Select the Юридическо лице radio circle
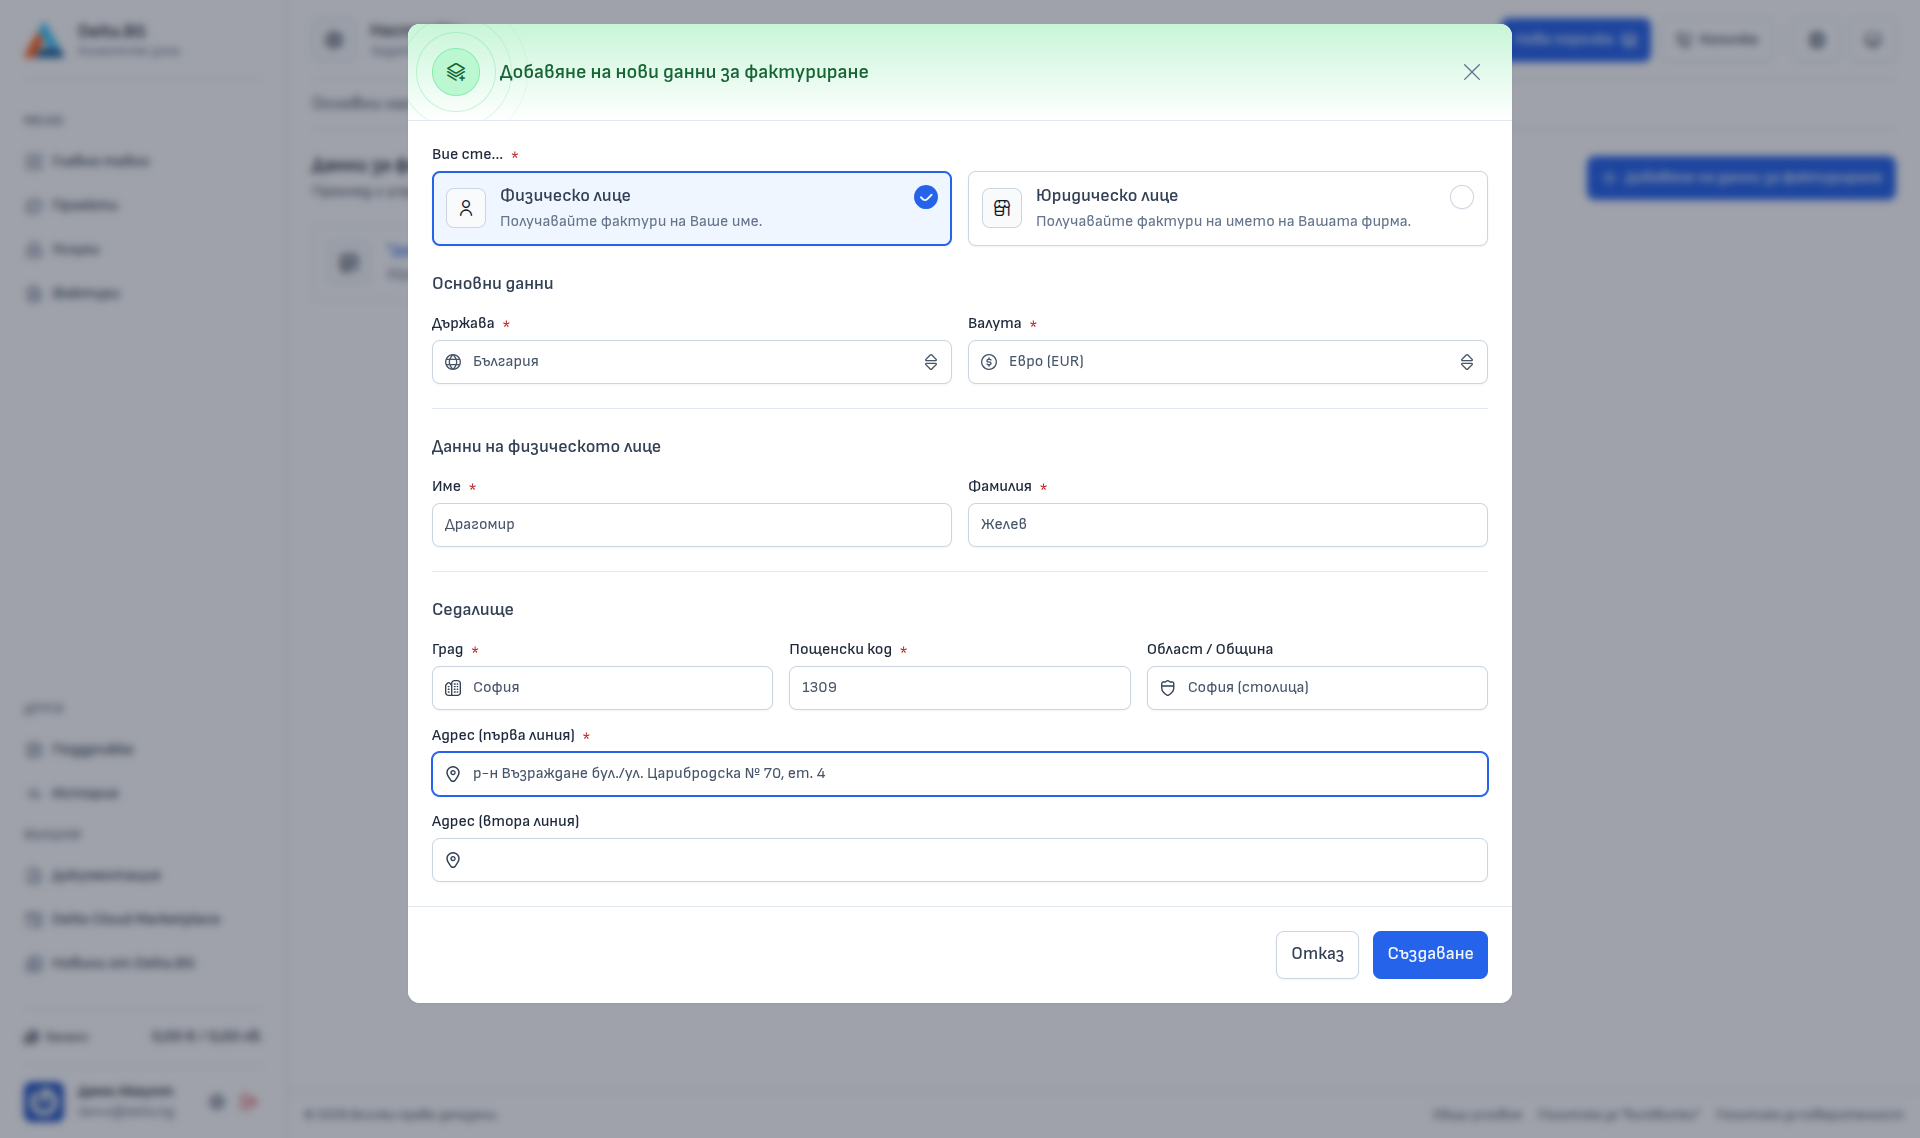The height and width of the screenshot is (1138, 1920). (x=1462, y=197)
